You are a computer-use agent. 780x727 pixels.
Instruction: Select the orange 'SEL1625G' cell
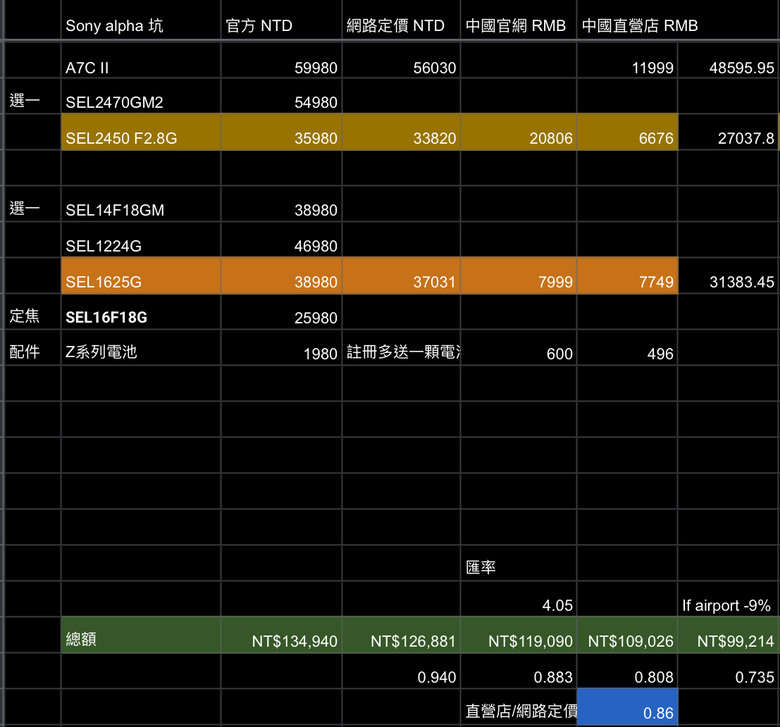pyautogui.click(x=141, y=276)
